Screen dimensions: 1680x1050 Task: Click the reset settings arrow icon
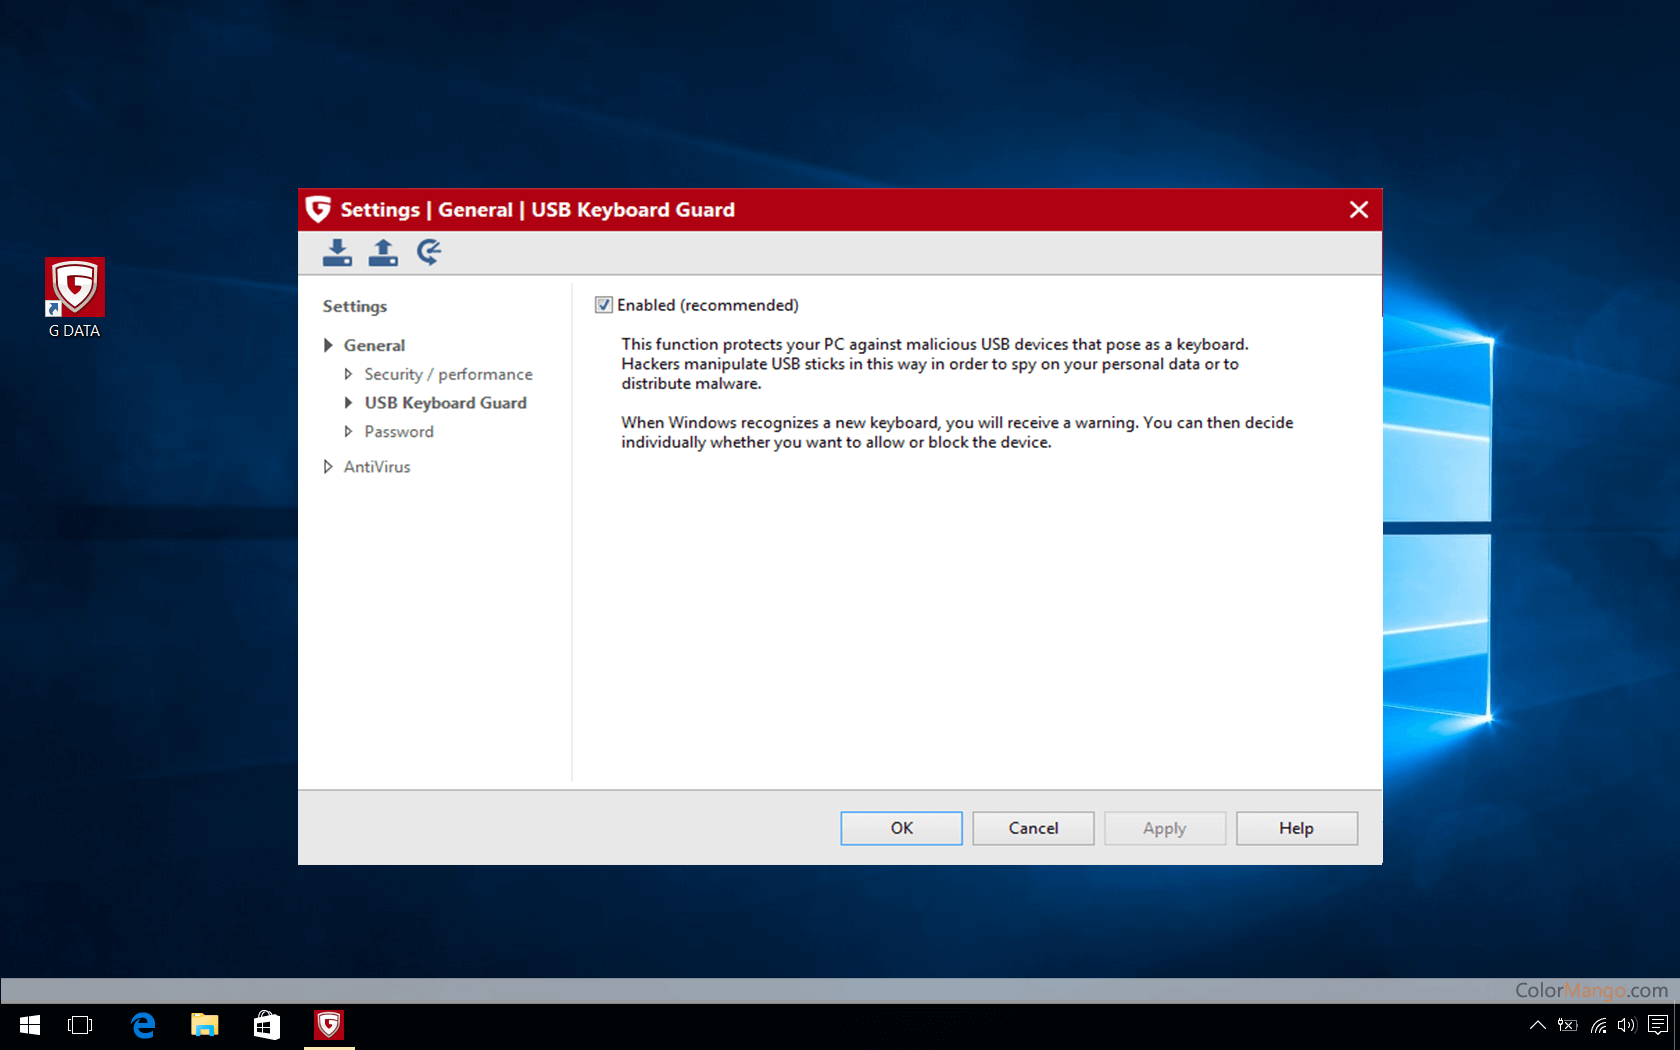(x=429, y=252)
